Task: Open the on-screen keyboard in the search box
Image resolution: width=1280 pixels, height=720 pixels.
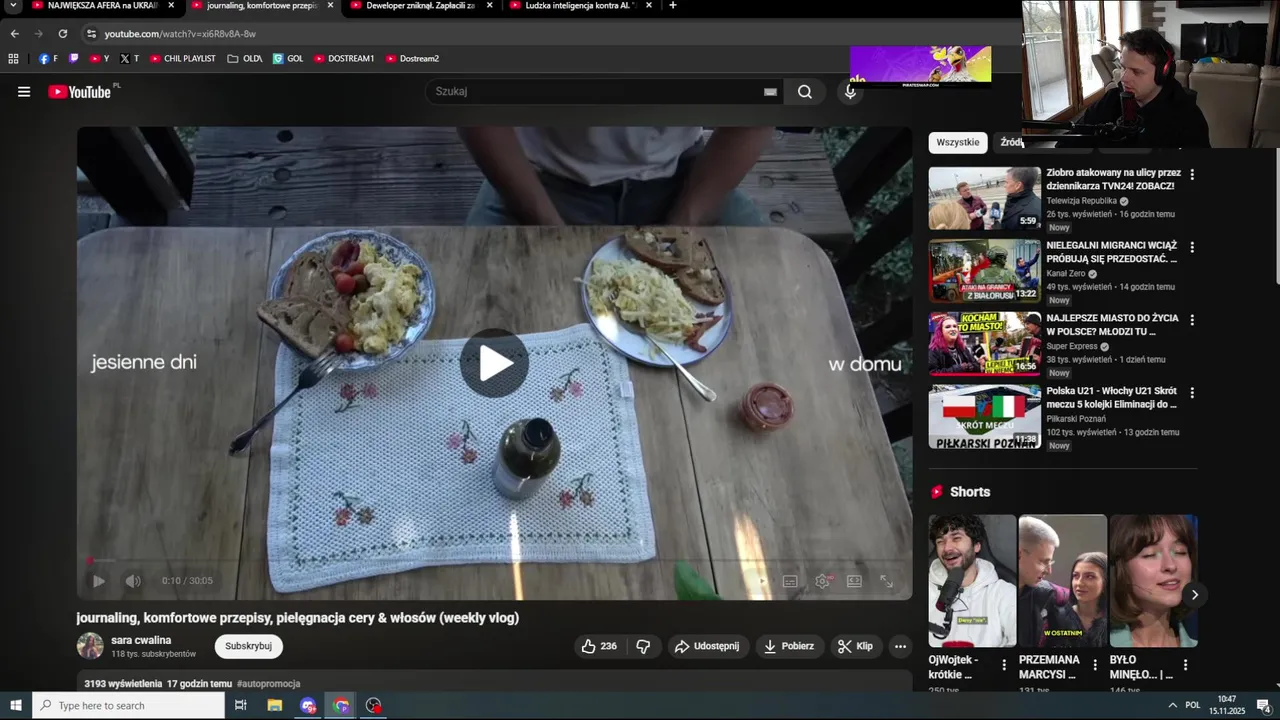Action: point(770,92)
